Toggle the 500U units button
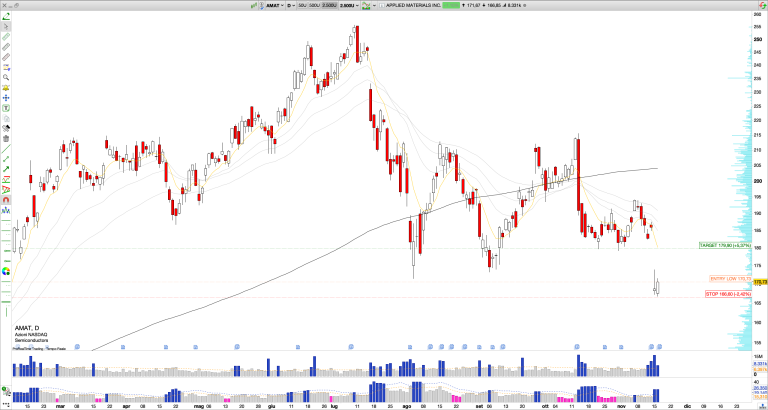Viewport: 768px width, 410px height. [x=315, y=5]
